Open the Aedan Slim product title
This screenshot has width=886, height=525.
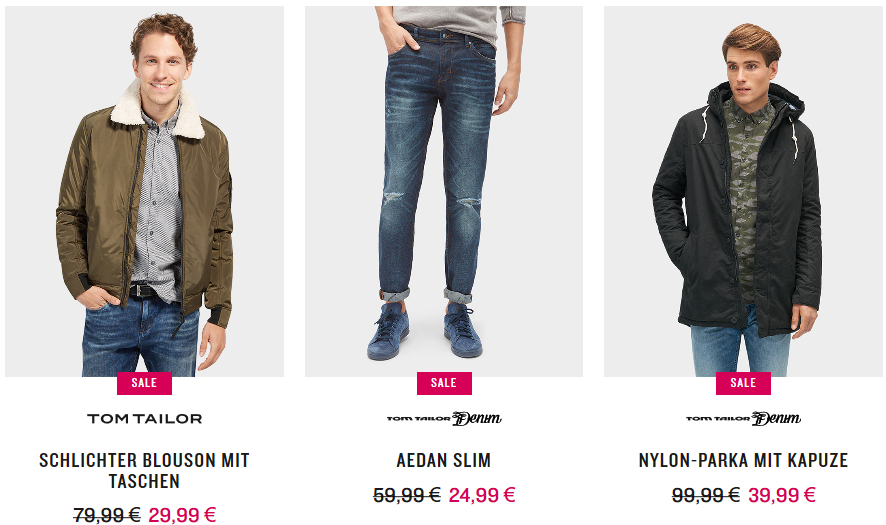pos(444,460)
